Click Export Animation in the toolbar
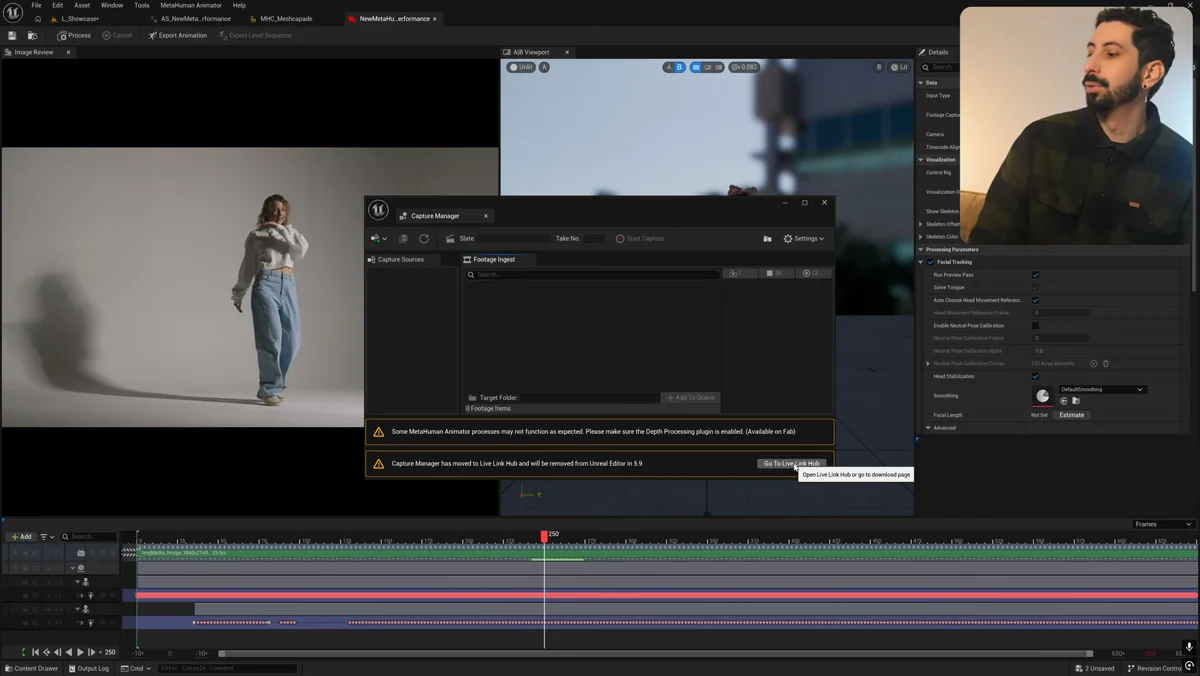Viewport: 1200px width, 676px height. coord(178,35)
